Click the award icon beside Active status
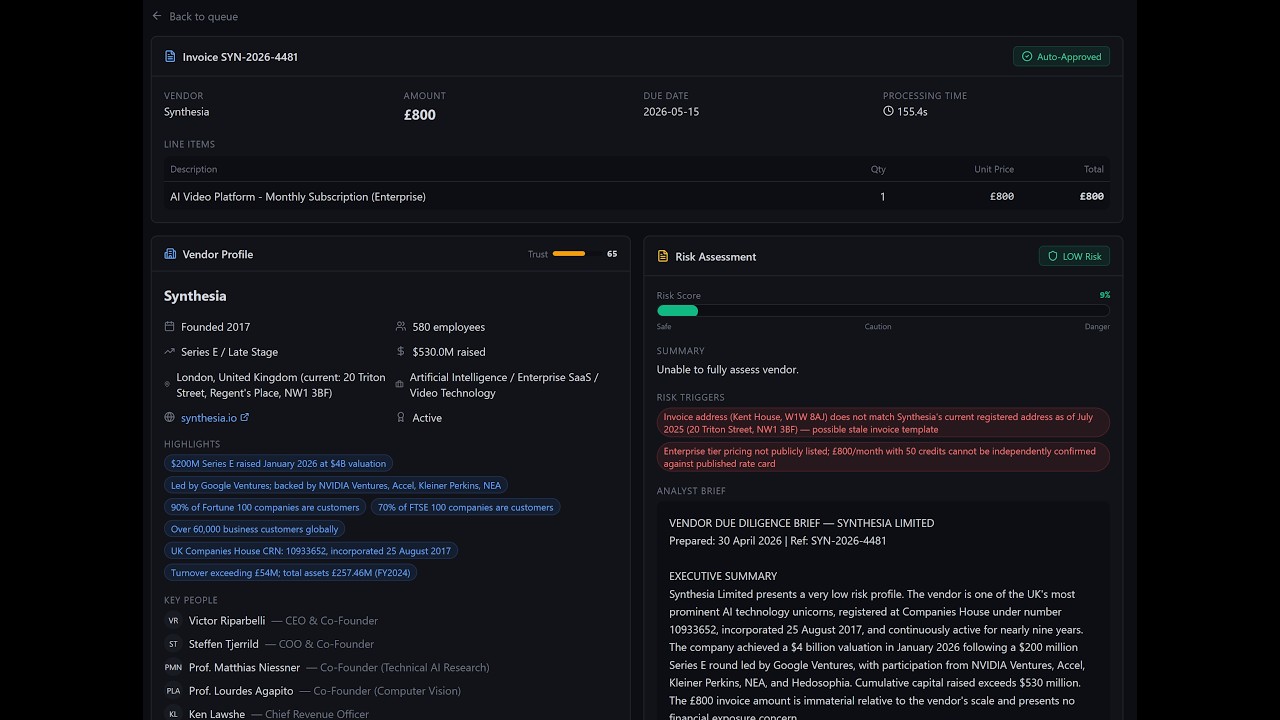The image size is (1280, 720). coord(401,418)
